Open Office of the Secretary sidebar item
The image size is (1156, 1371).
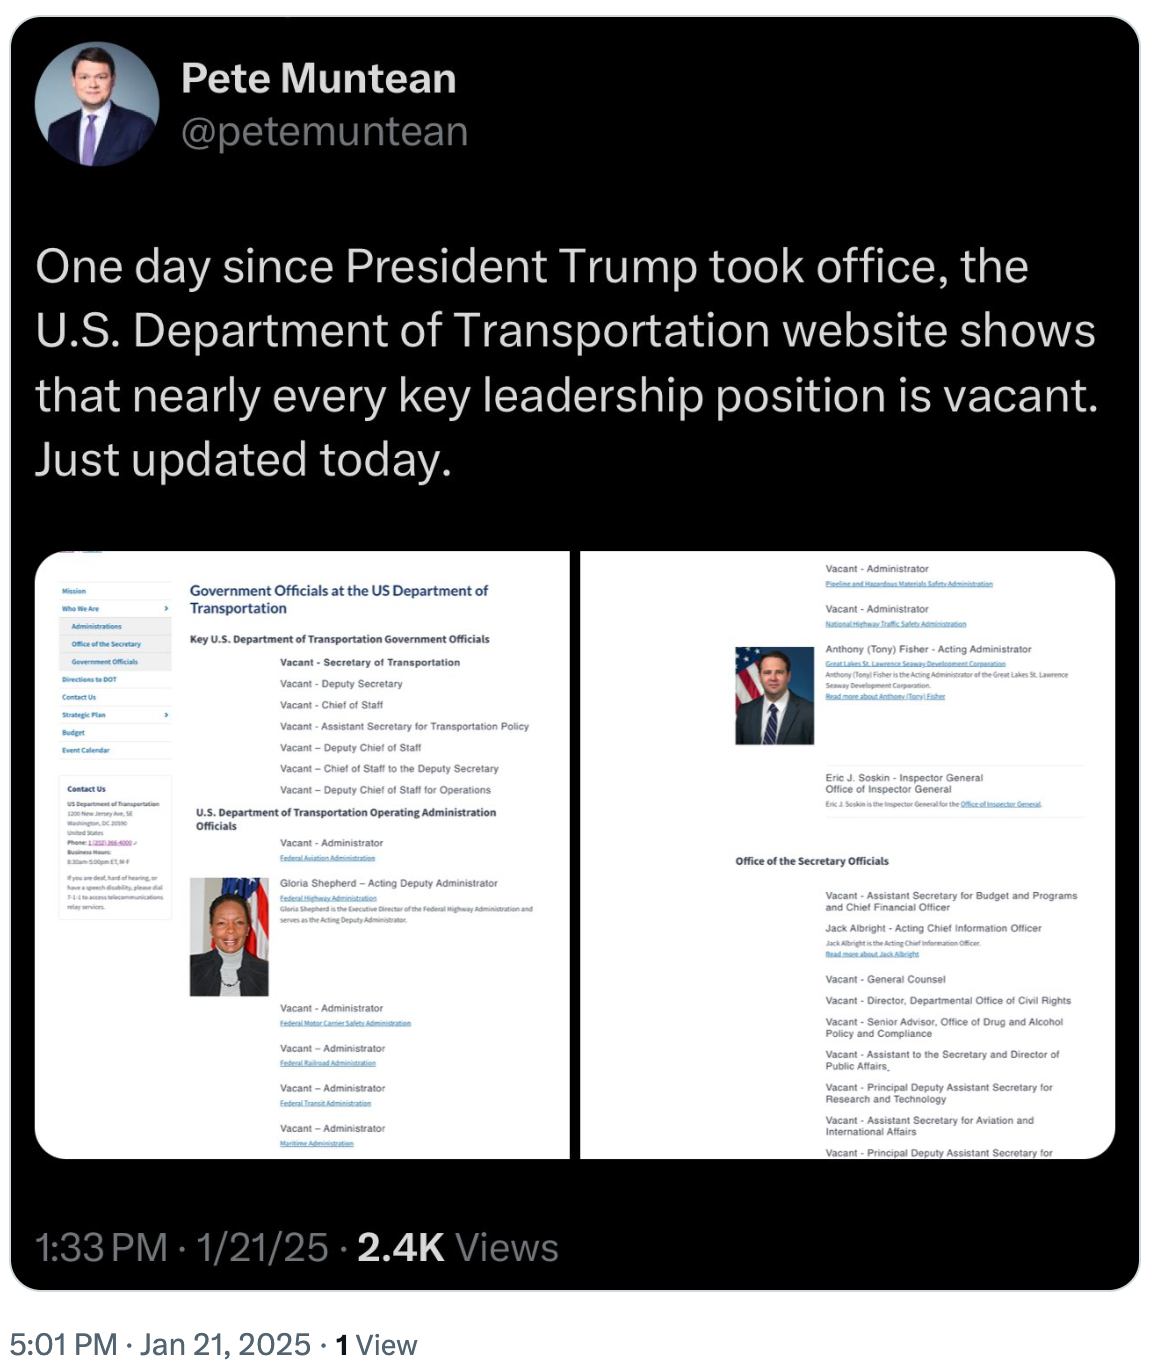click(x=106, y=644)
